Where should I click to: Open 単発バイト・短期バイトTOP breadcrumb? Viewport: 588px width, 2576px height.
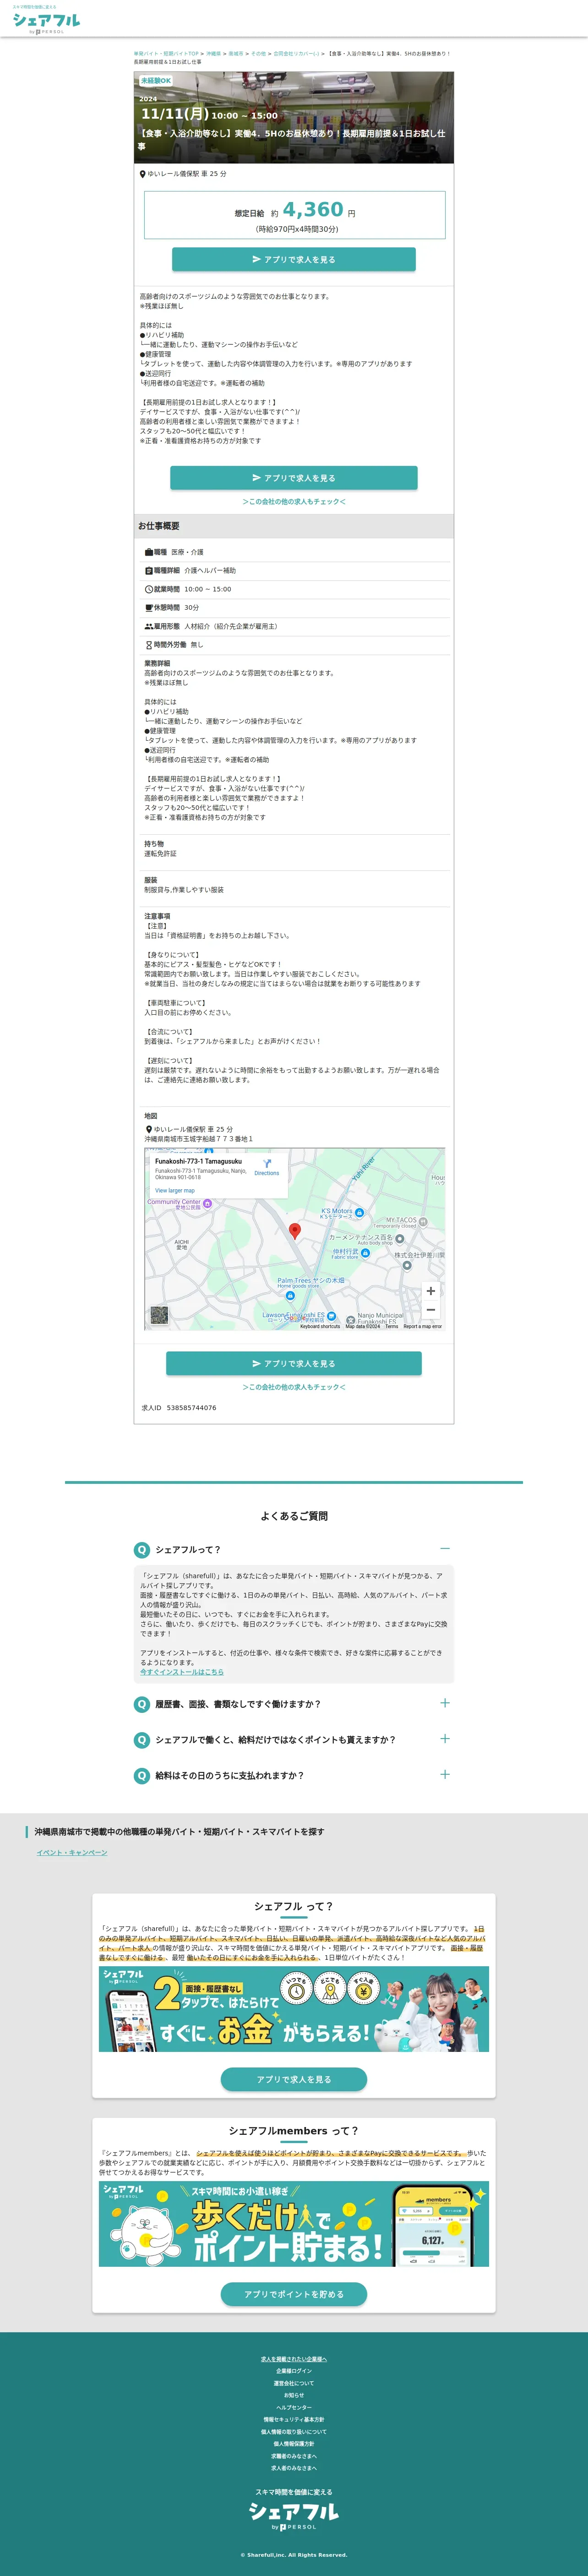166,54
